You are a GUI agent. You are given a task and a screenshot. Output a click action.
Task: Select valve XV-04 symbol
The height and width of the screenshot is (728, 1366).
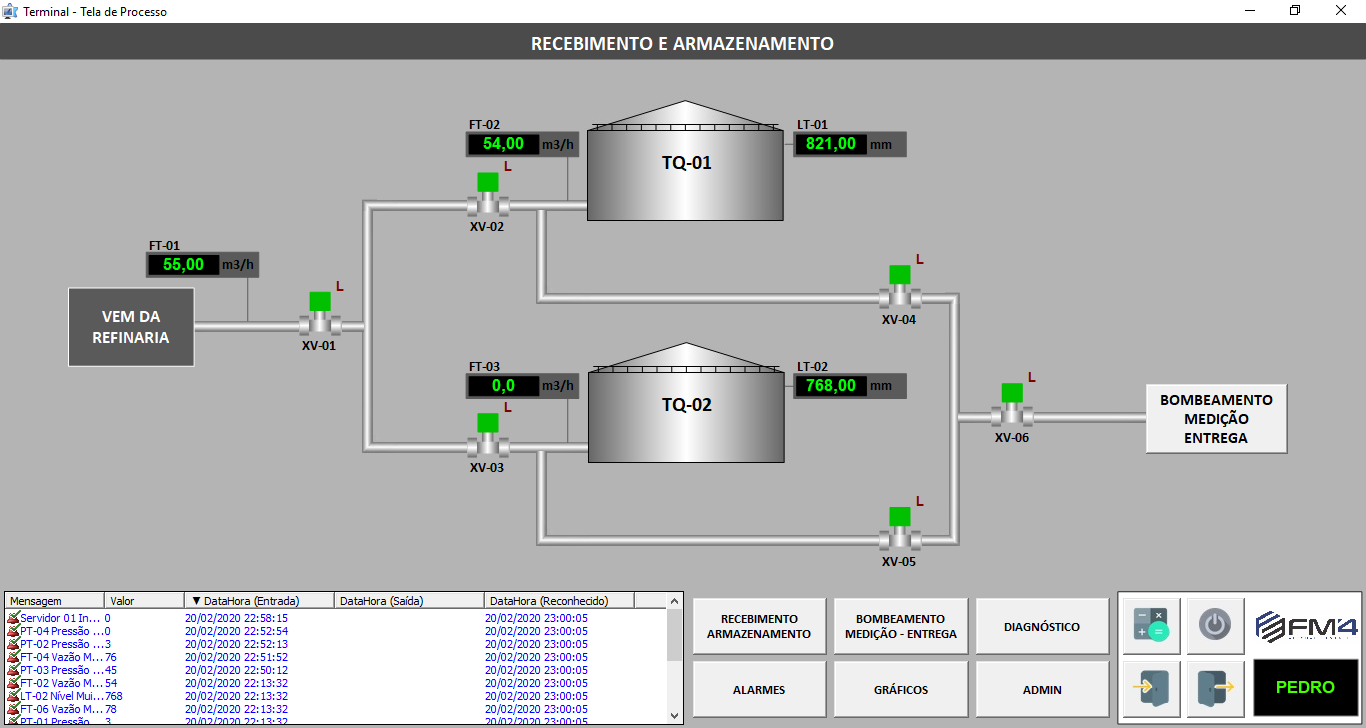[900, 289]
